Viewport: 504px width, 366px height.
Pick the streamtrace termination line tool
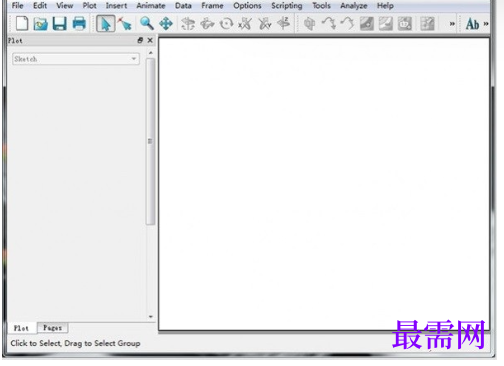coord(347,24)
